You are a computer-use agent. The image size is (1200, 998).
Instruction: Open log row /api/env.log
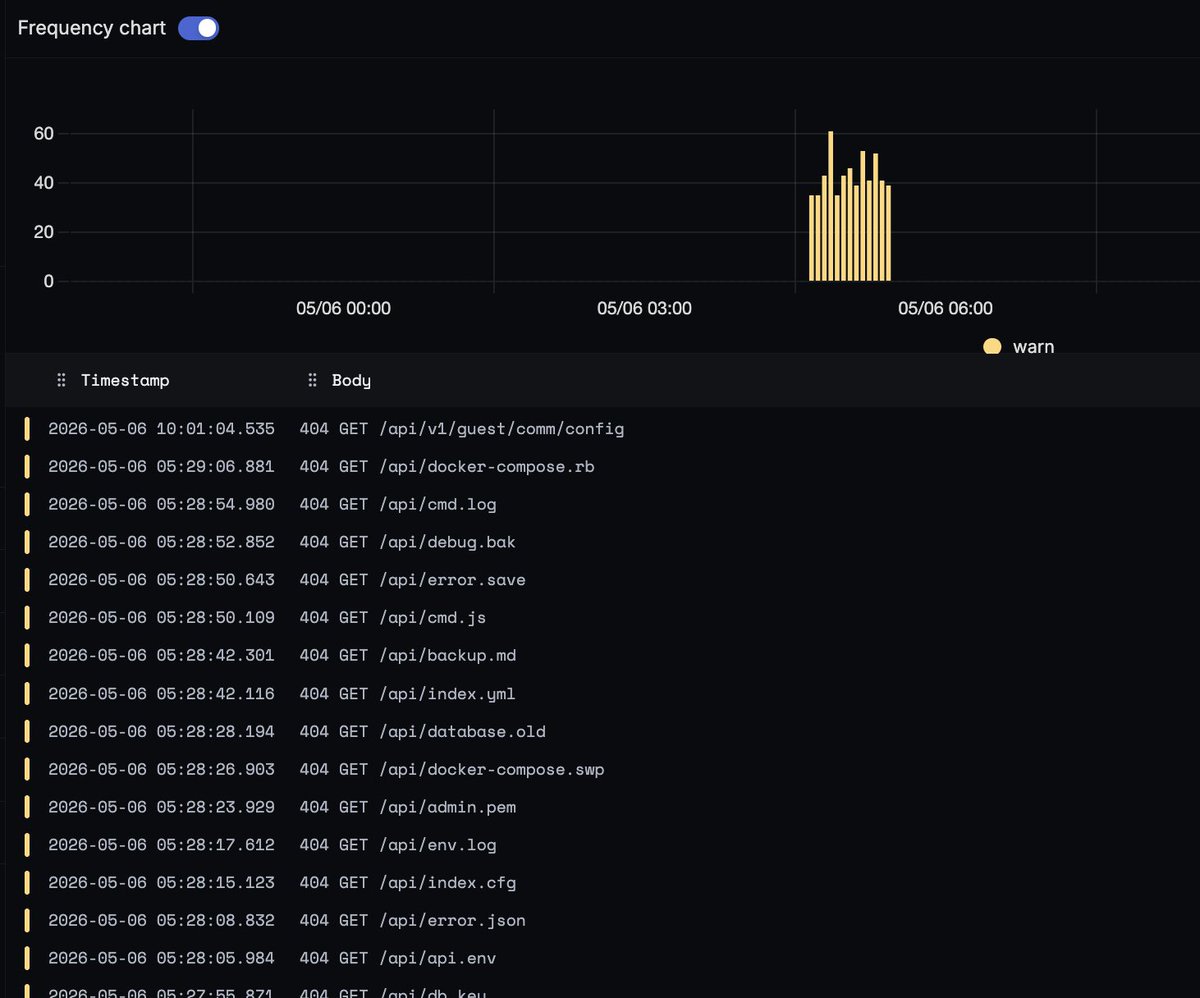[600, 845]
